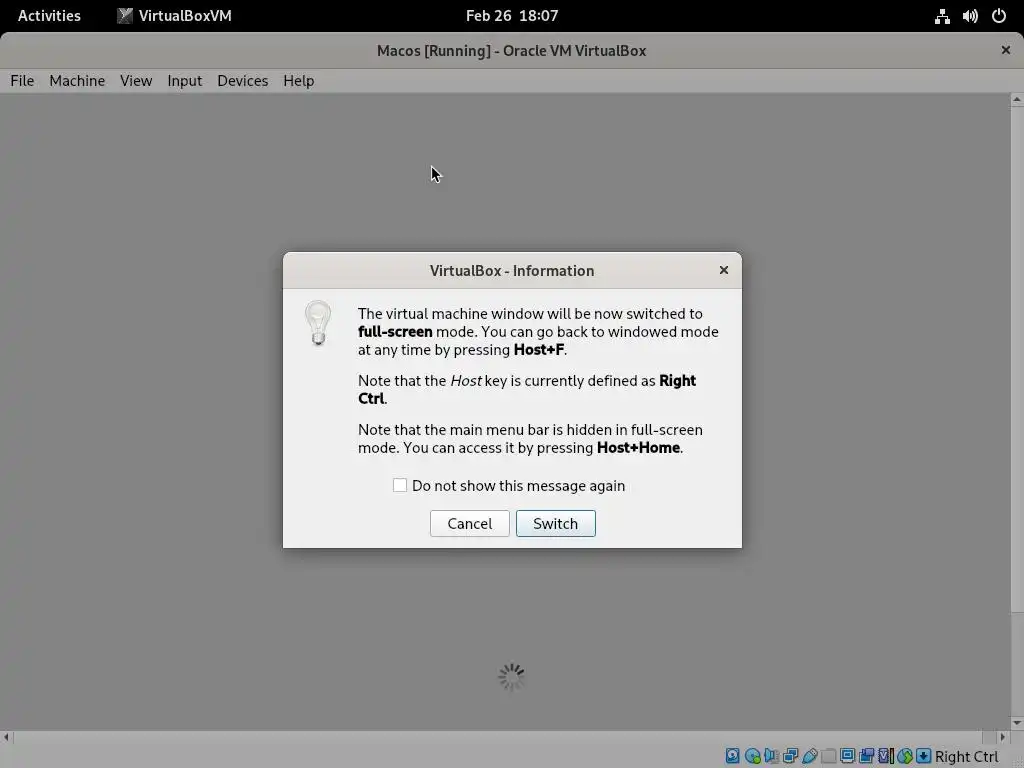Open the power menu icon in top bar
1024x768 pixels.
pyautogui.click(x=999, y=16)
